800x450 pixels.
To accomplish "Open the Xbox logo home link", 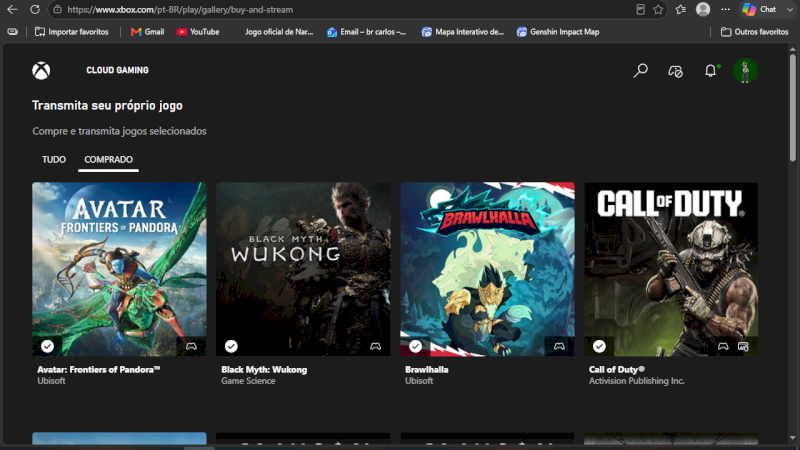I will click(41, 70).
